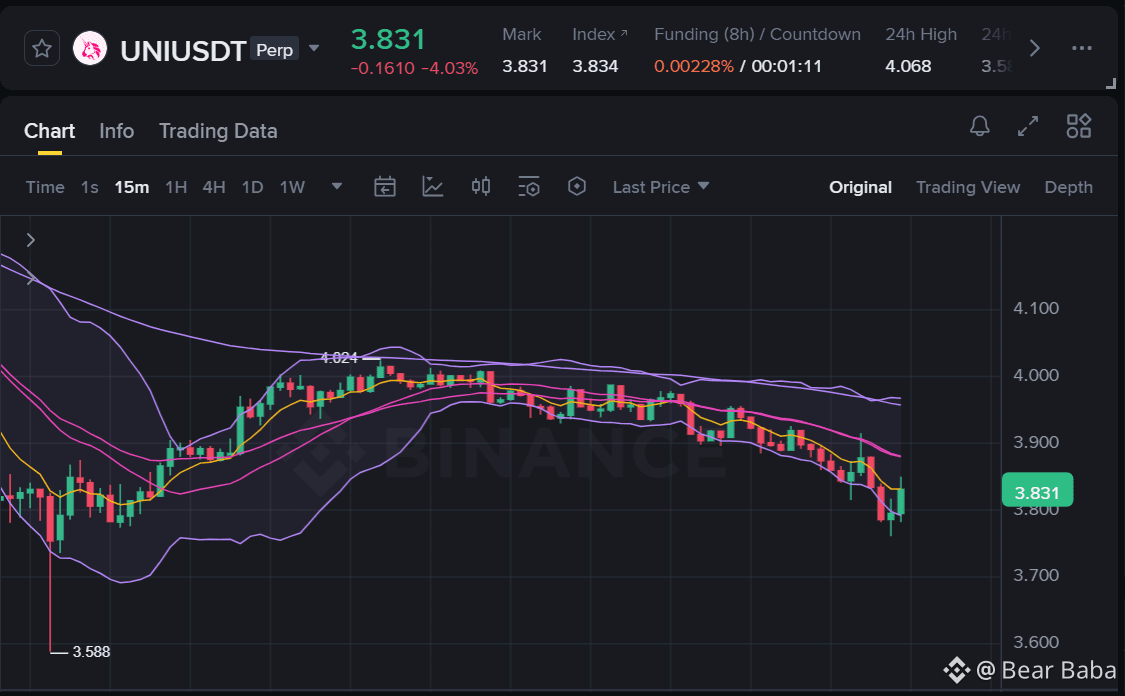Click the 3.831 current price tag
Viewport: 1125px width, 696px height.
click(x=1037, y=490)
